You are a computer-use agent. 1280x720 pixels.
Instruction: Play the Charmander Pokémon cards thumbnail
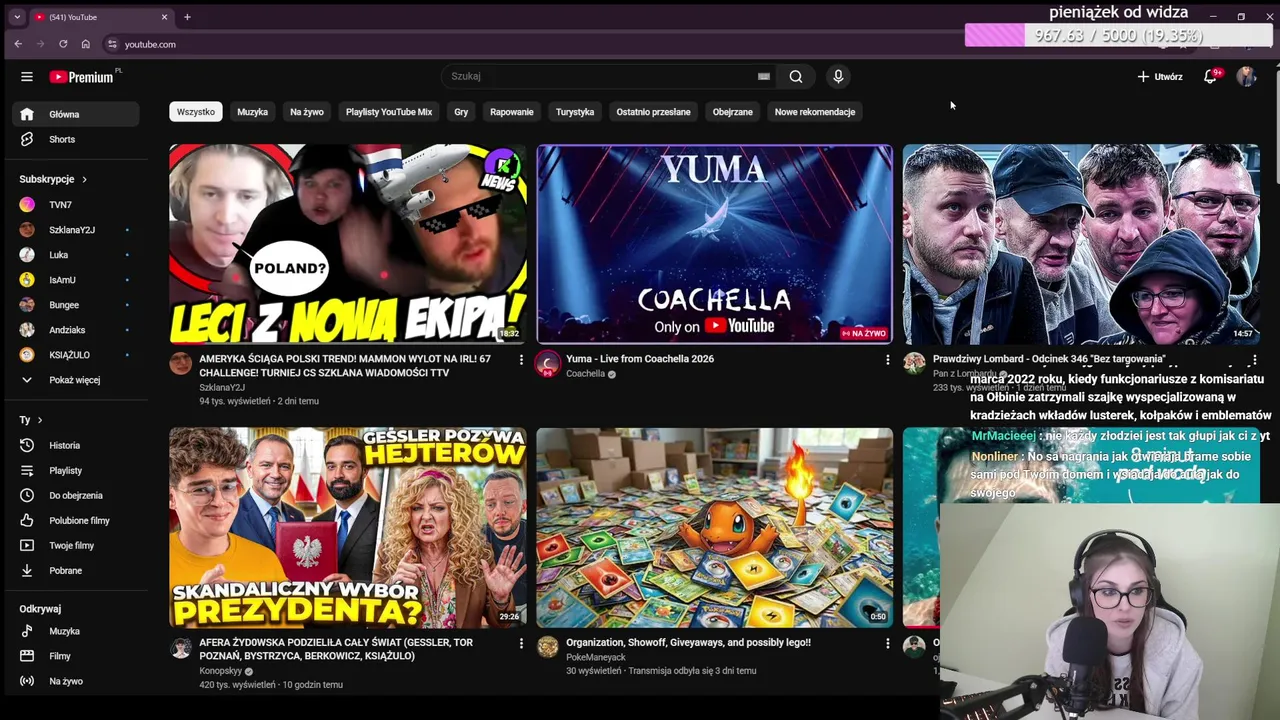click(x=714, y=528)
